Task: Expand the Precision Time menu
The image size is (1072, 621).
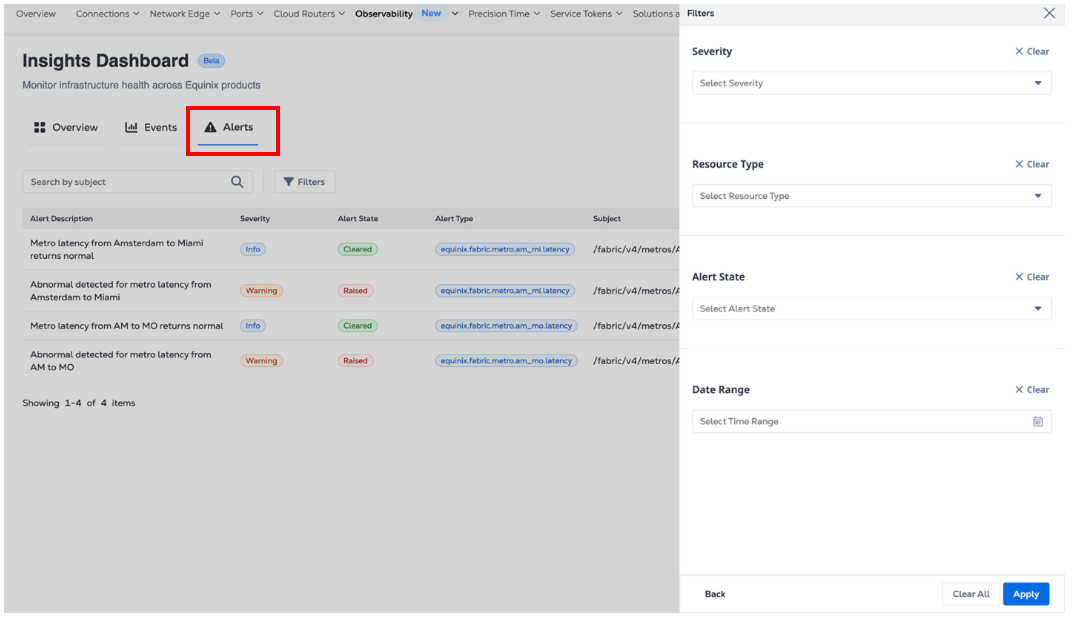Action: [504, 14]
